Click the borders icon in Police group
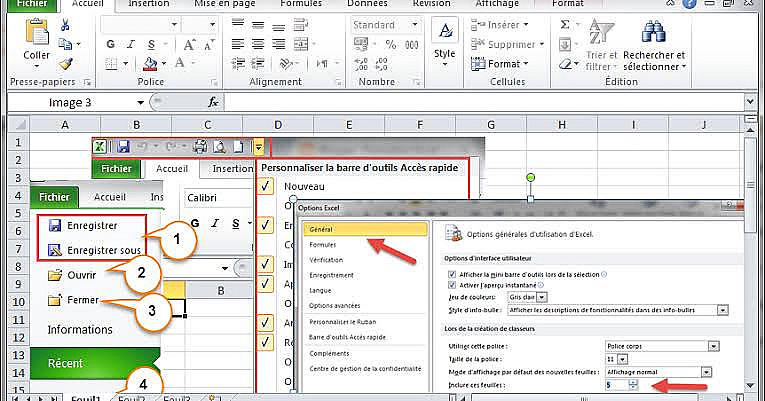 coord(112,63)
